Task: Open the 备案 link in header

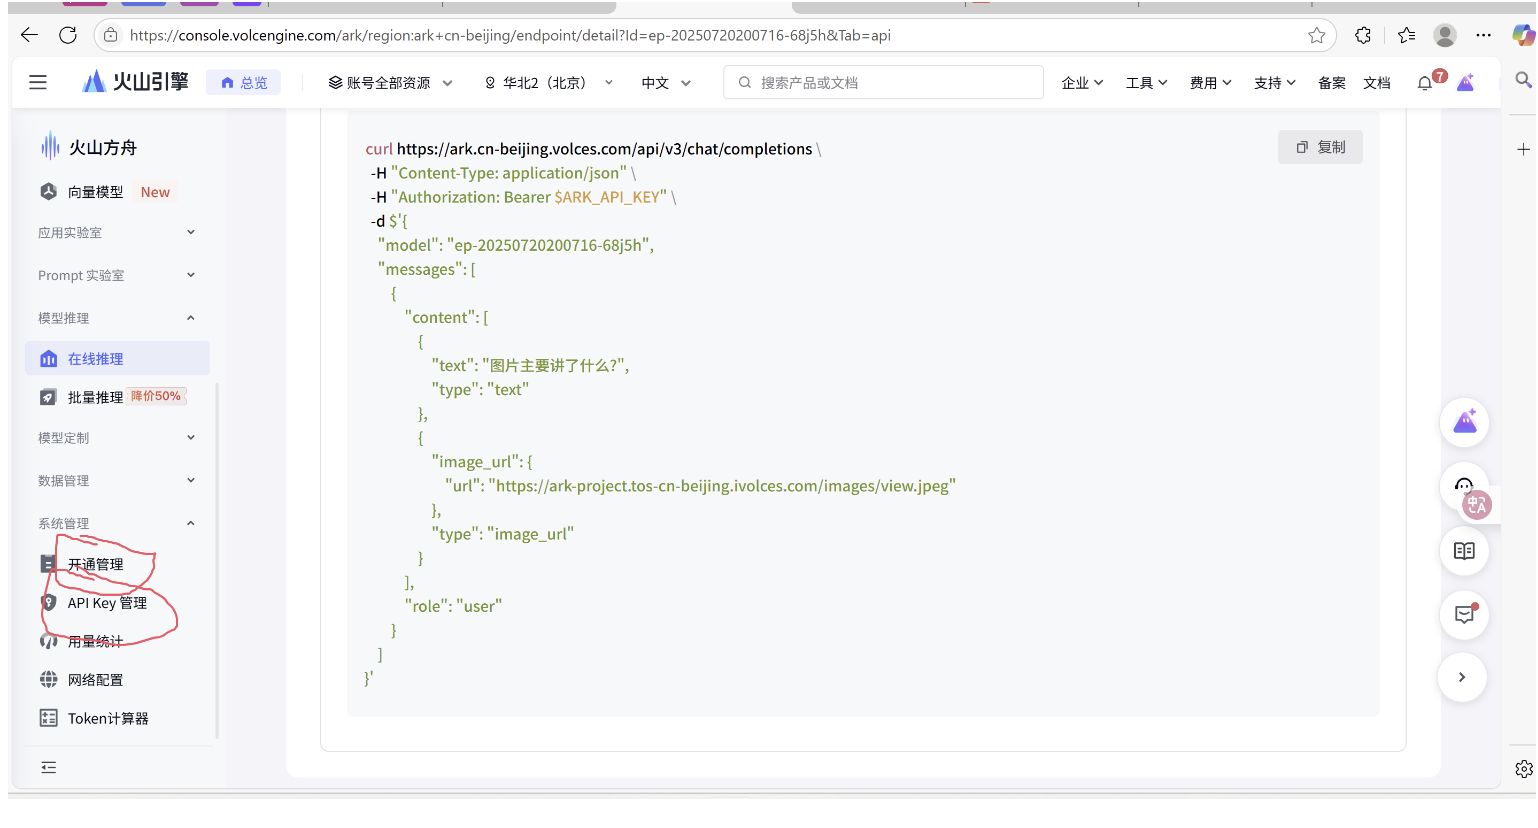Action: (x=1331, y=83)
